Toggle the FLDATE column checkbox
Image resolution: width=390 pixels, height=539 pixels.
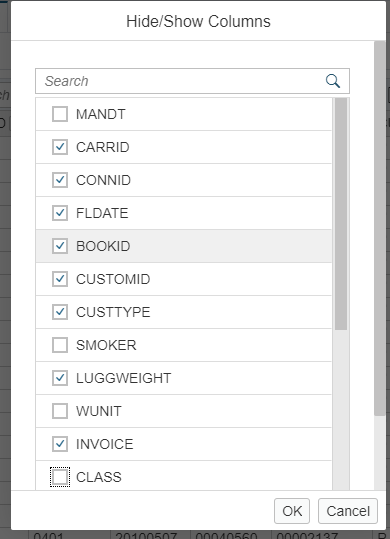pyautogui.click(x=60, y=213)
